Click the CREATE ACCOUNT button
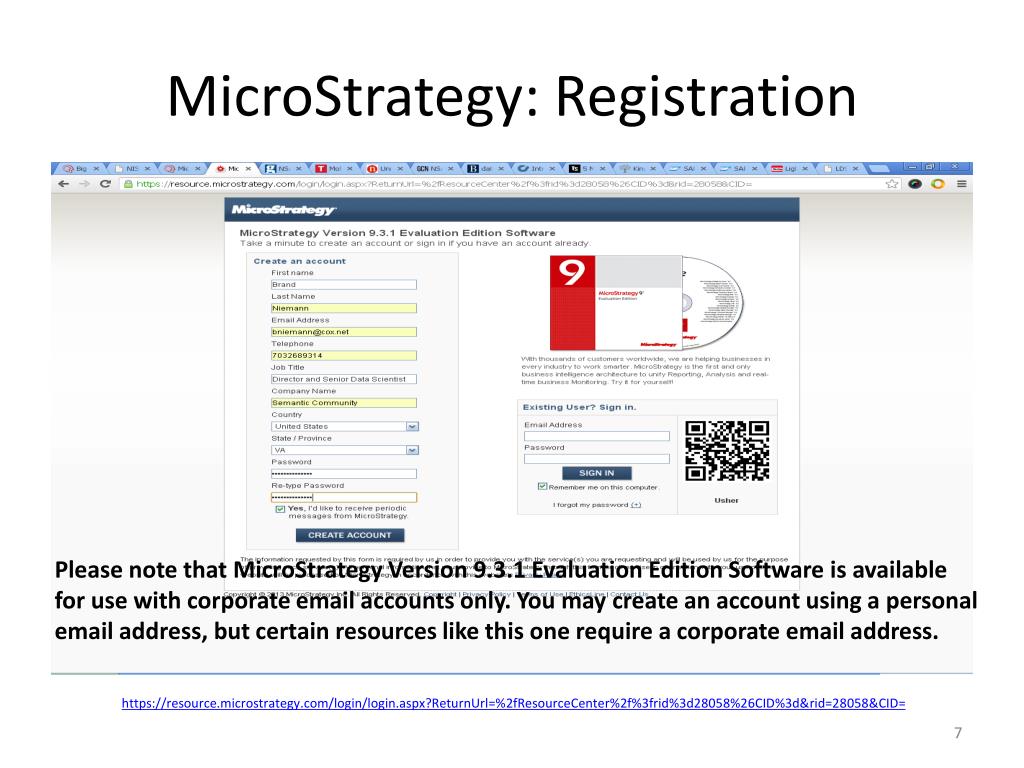Screen dimensions: 1024x768 (350, 535)
